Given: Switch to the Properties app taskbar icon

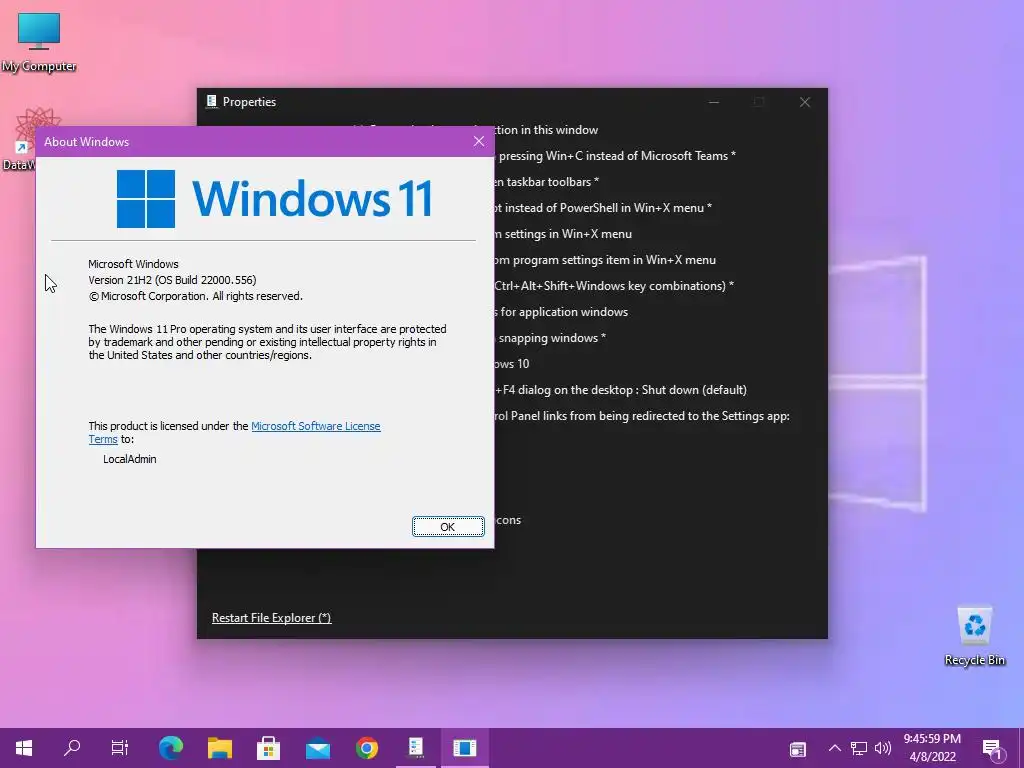Looking at the screenshot, I should (416, 747).
